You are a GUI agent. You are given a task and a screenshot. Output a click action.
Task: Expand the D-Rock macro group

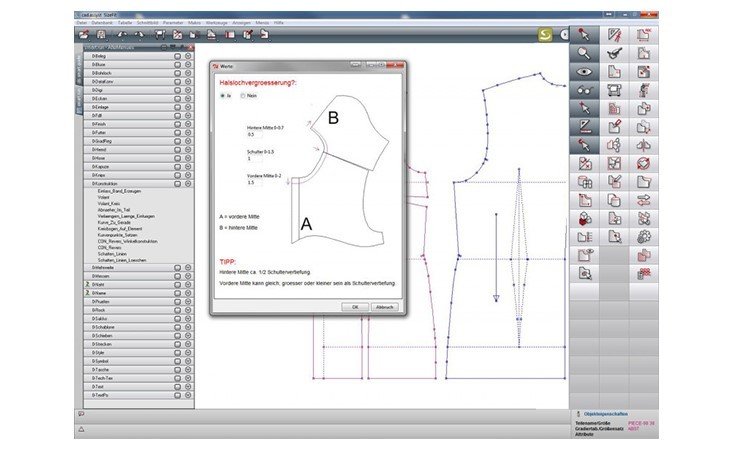pyautogui.click(x=187, y=310)
